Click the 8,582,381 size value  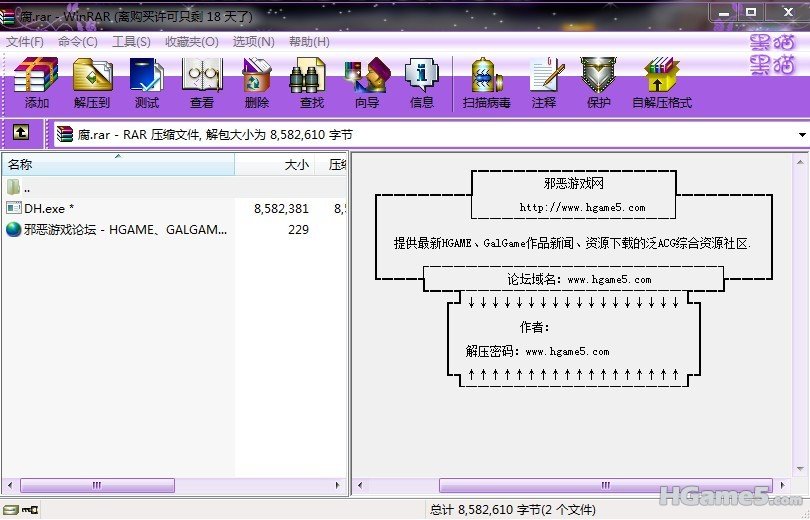tap(281, 208)
